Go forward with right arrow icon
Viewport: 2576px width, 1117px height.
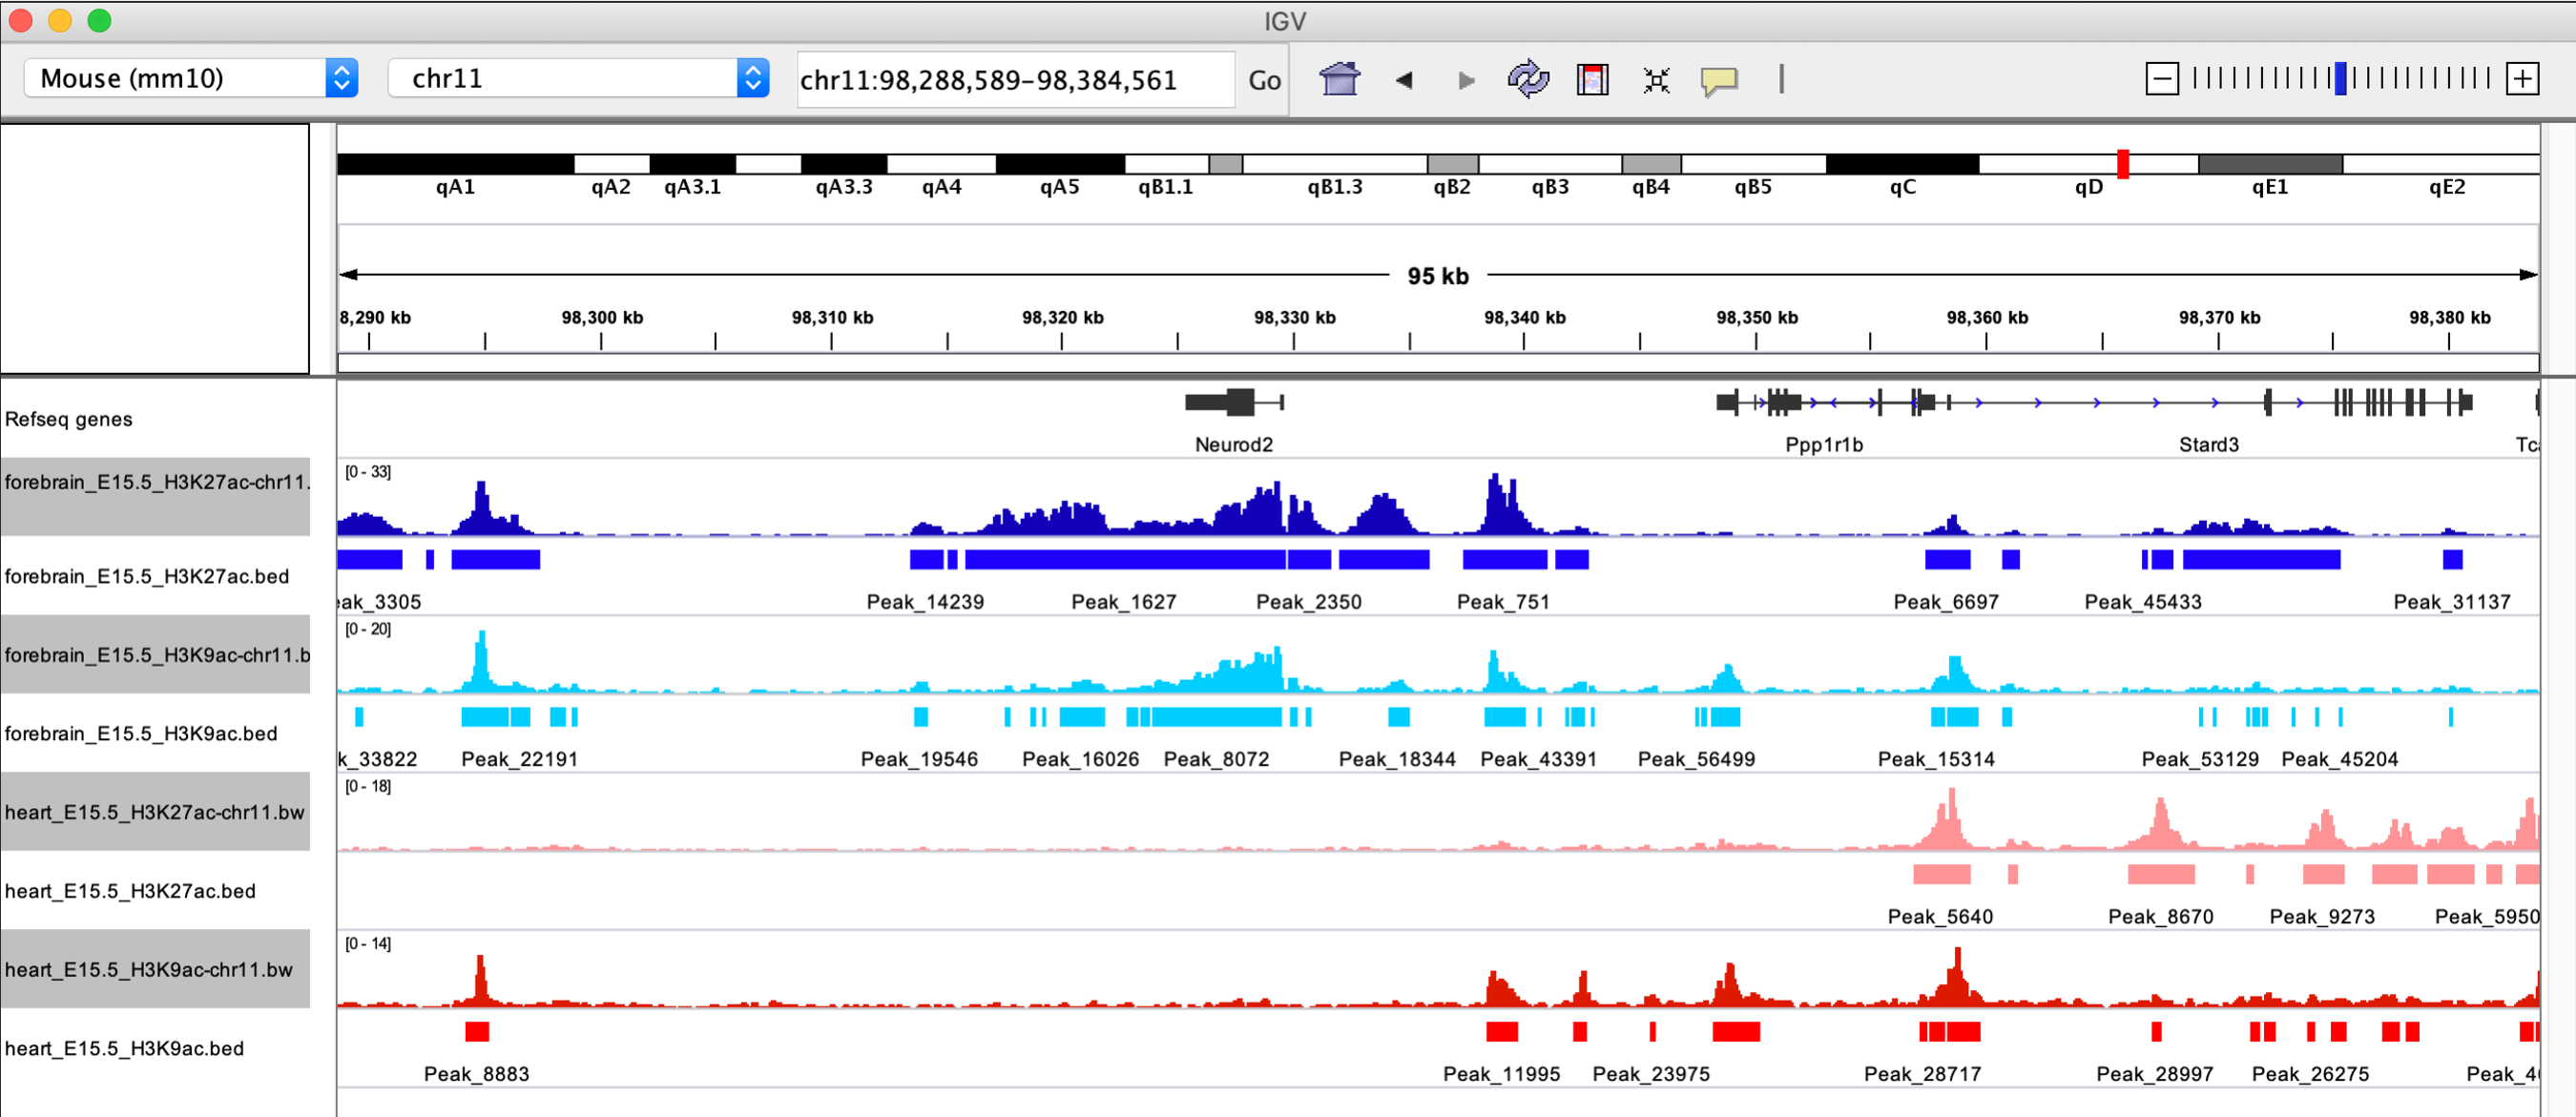click(1466, 80)
